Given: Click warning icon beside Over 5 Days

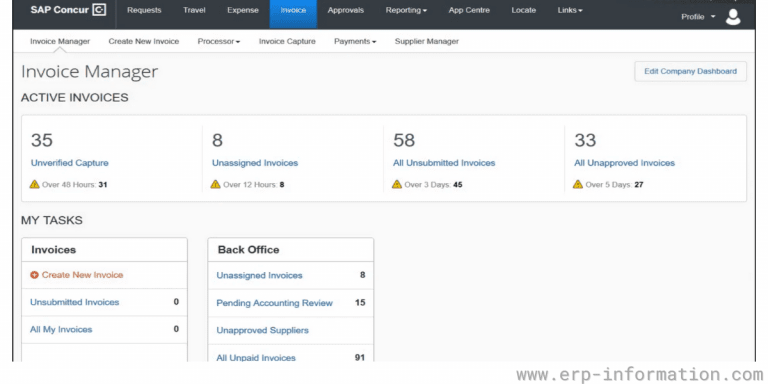Looking at the screenshot, I should click(x=578, y=184).
